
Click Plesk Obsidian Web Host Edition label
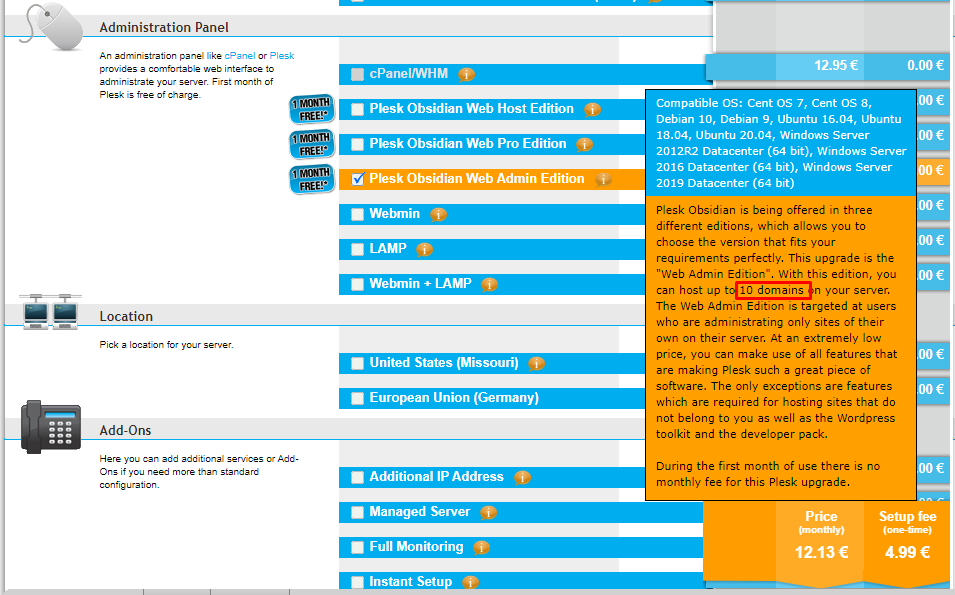tap(471, 108)
